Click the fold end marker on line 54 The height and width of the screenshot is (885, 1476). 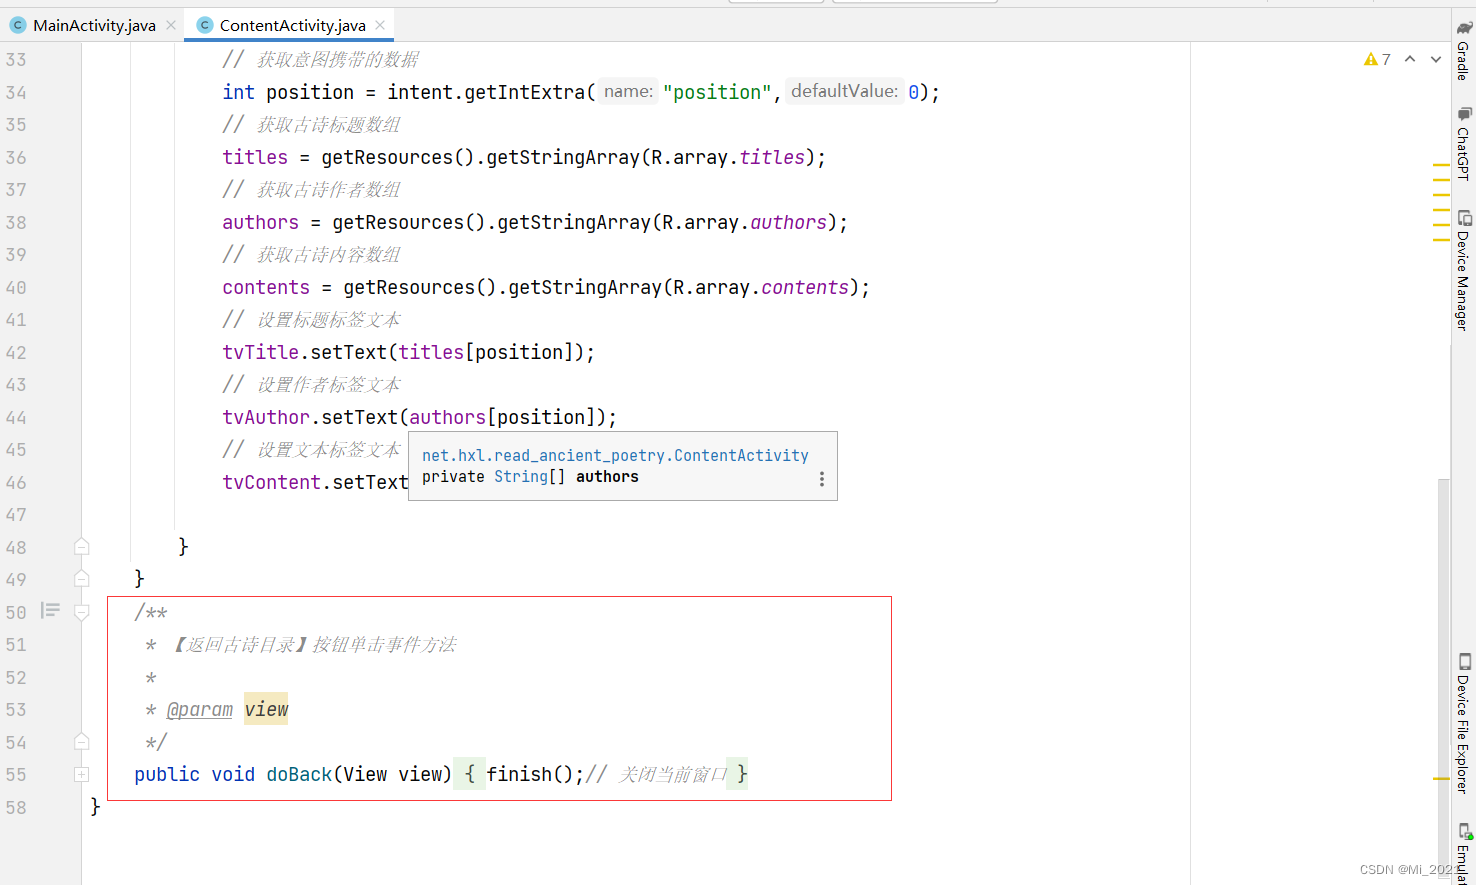(82, 742)
